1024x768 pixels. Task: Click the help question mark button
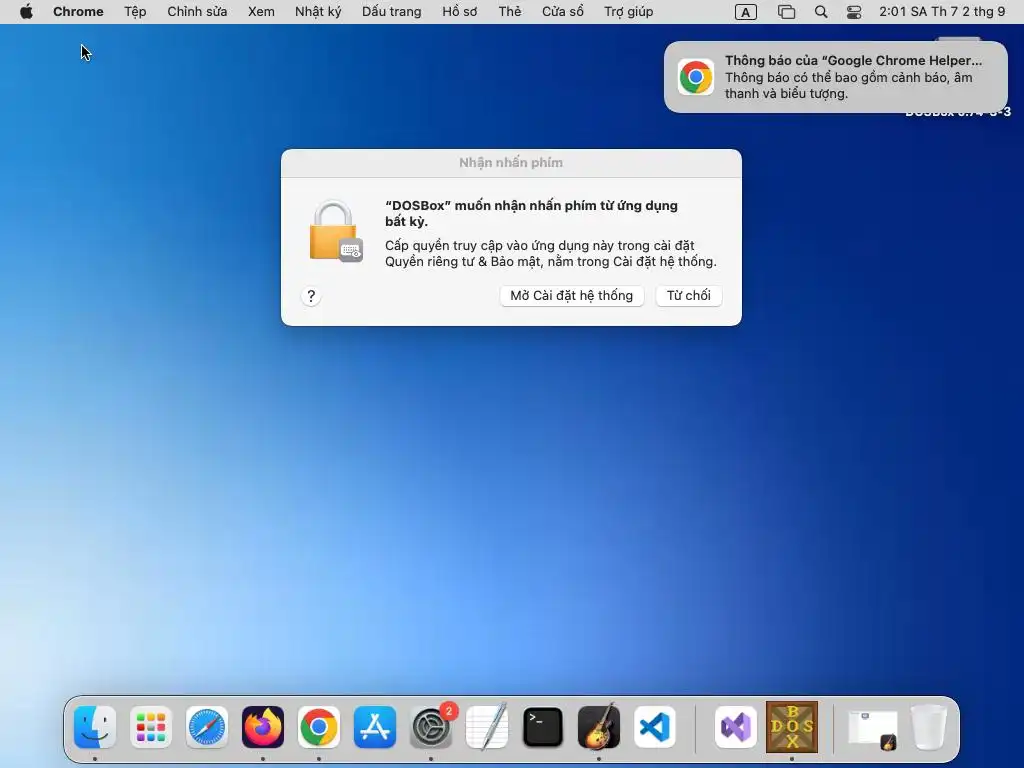coord(311,296)
